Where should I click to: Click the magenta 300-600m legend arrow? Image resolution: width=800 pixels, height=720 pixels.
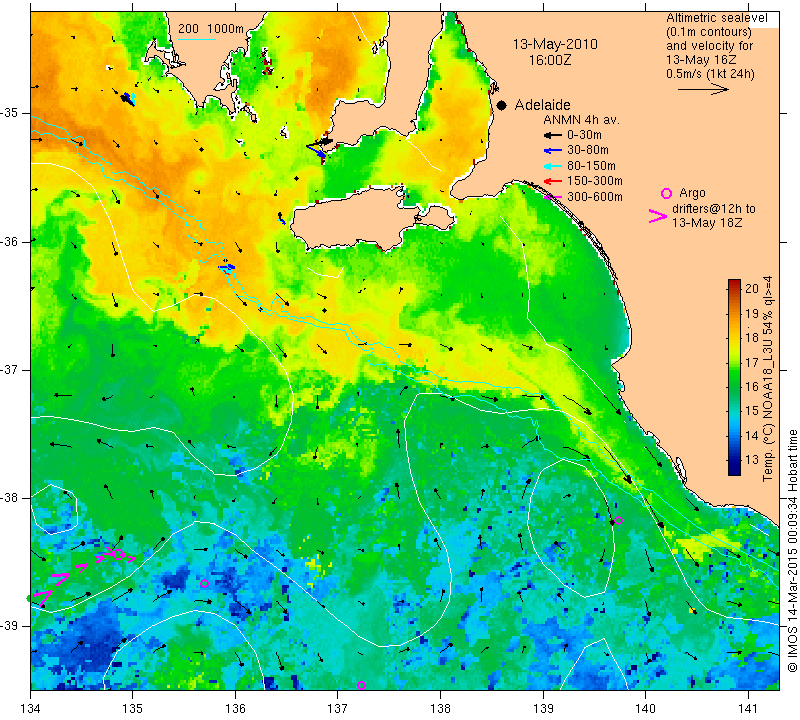pyautogui.click(x=553, y=197)
